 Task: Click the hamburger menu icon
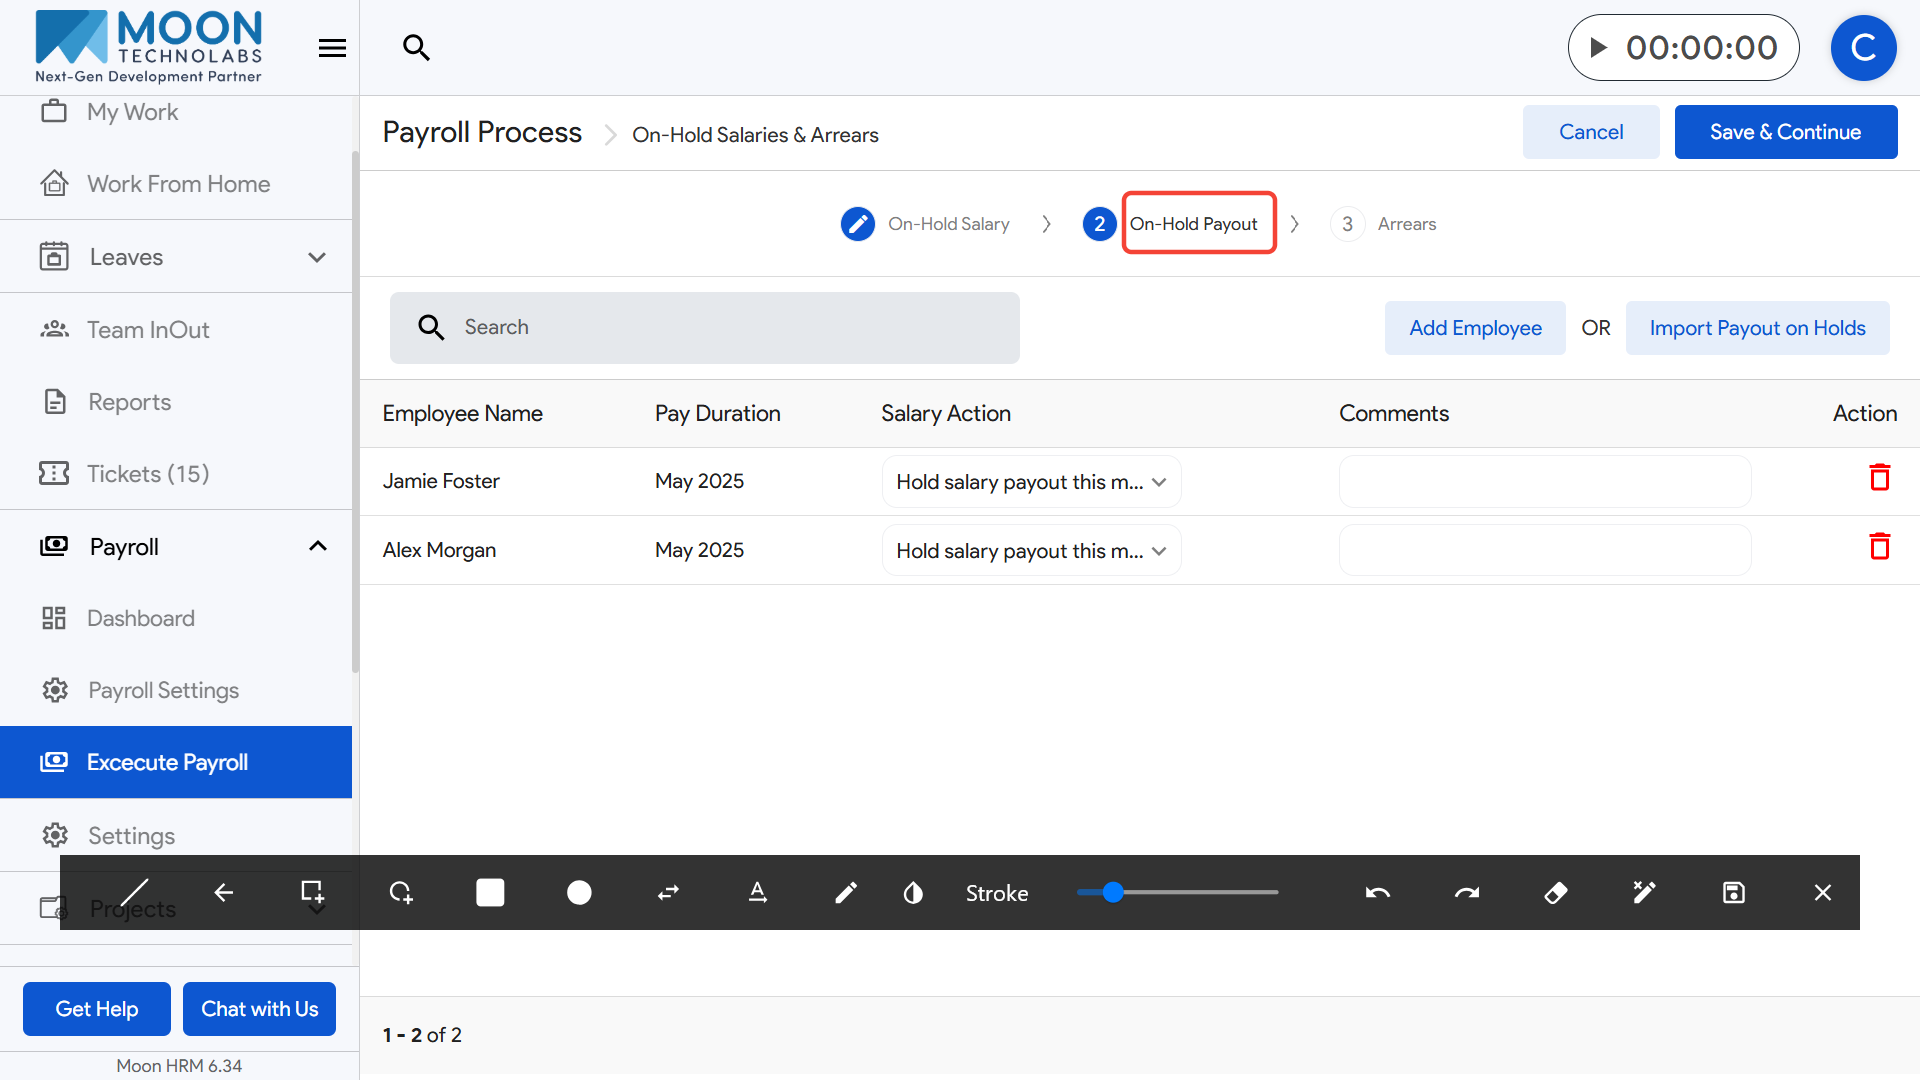click(x=332, y=48)
